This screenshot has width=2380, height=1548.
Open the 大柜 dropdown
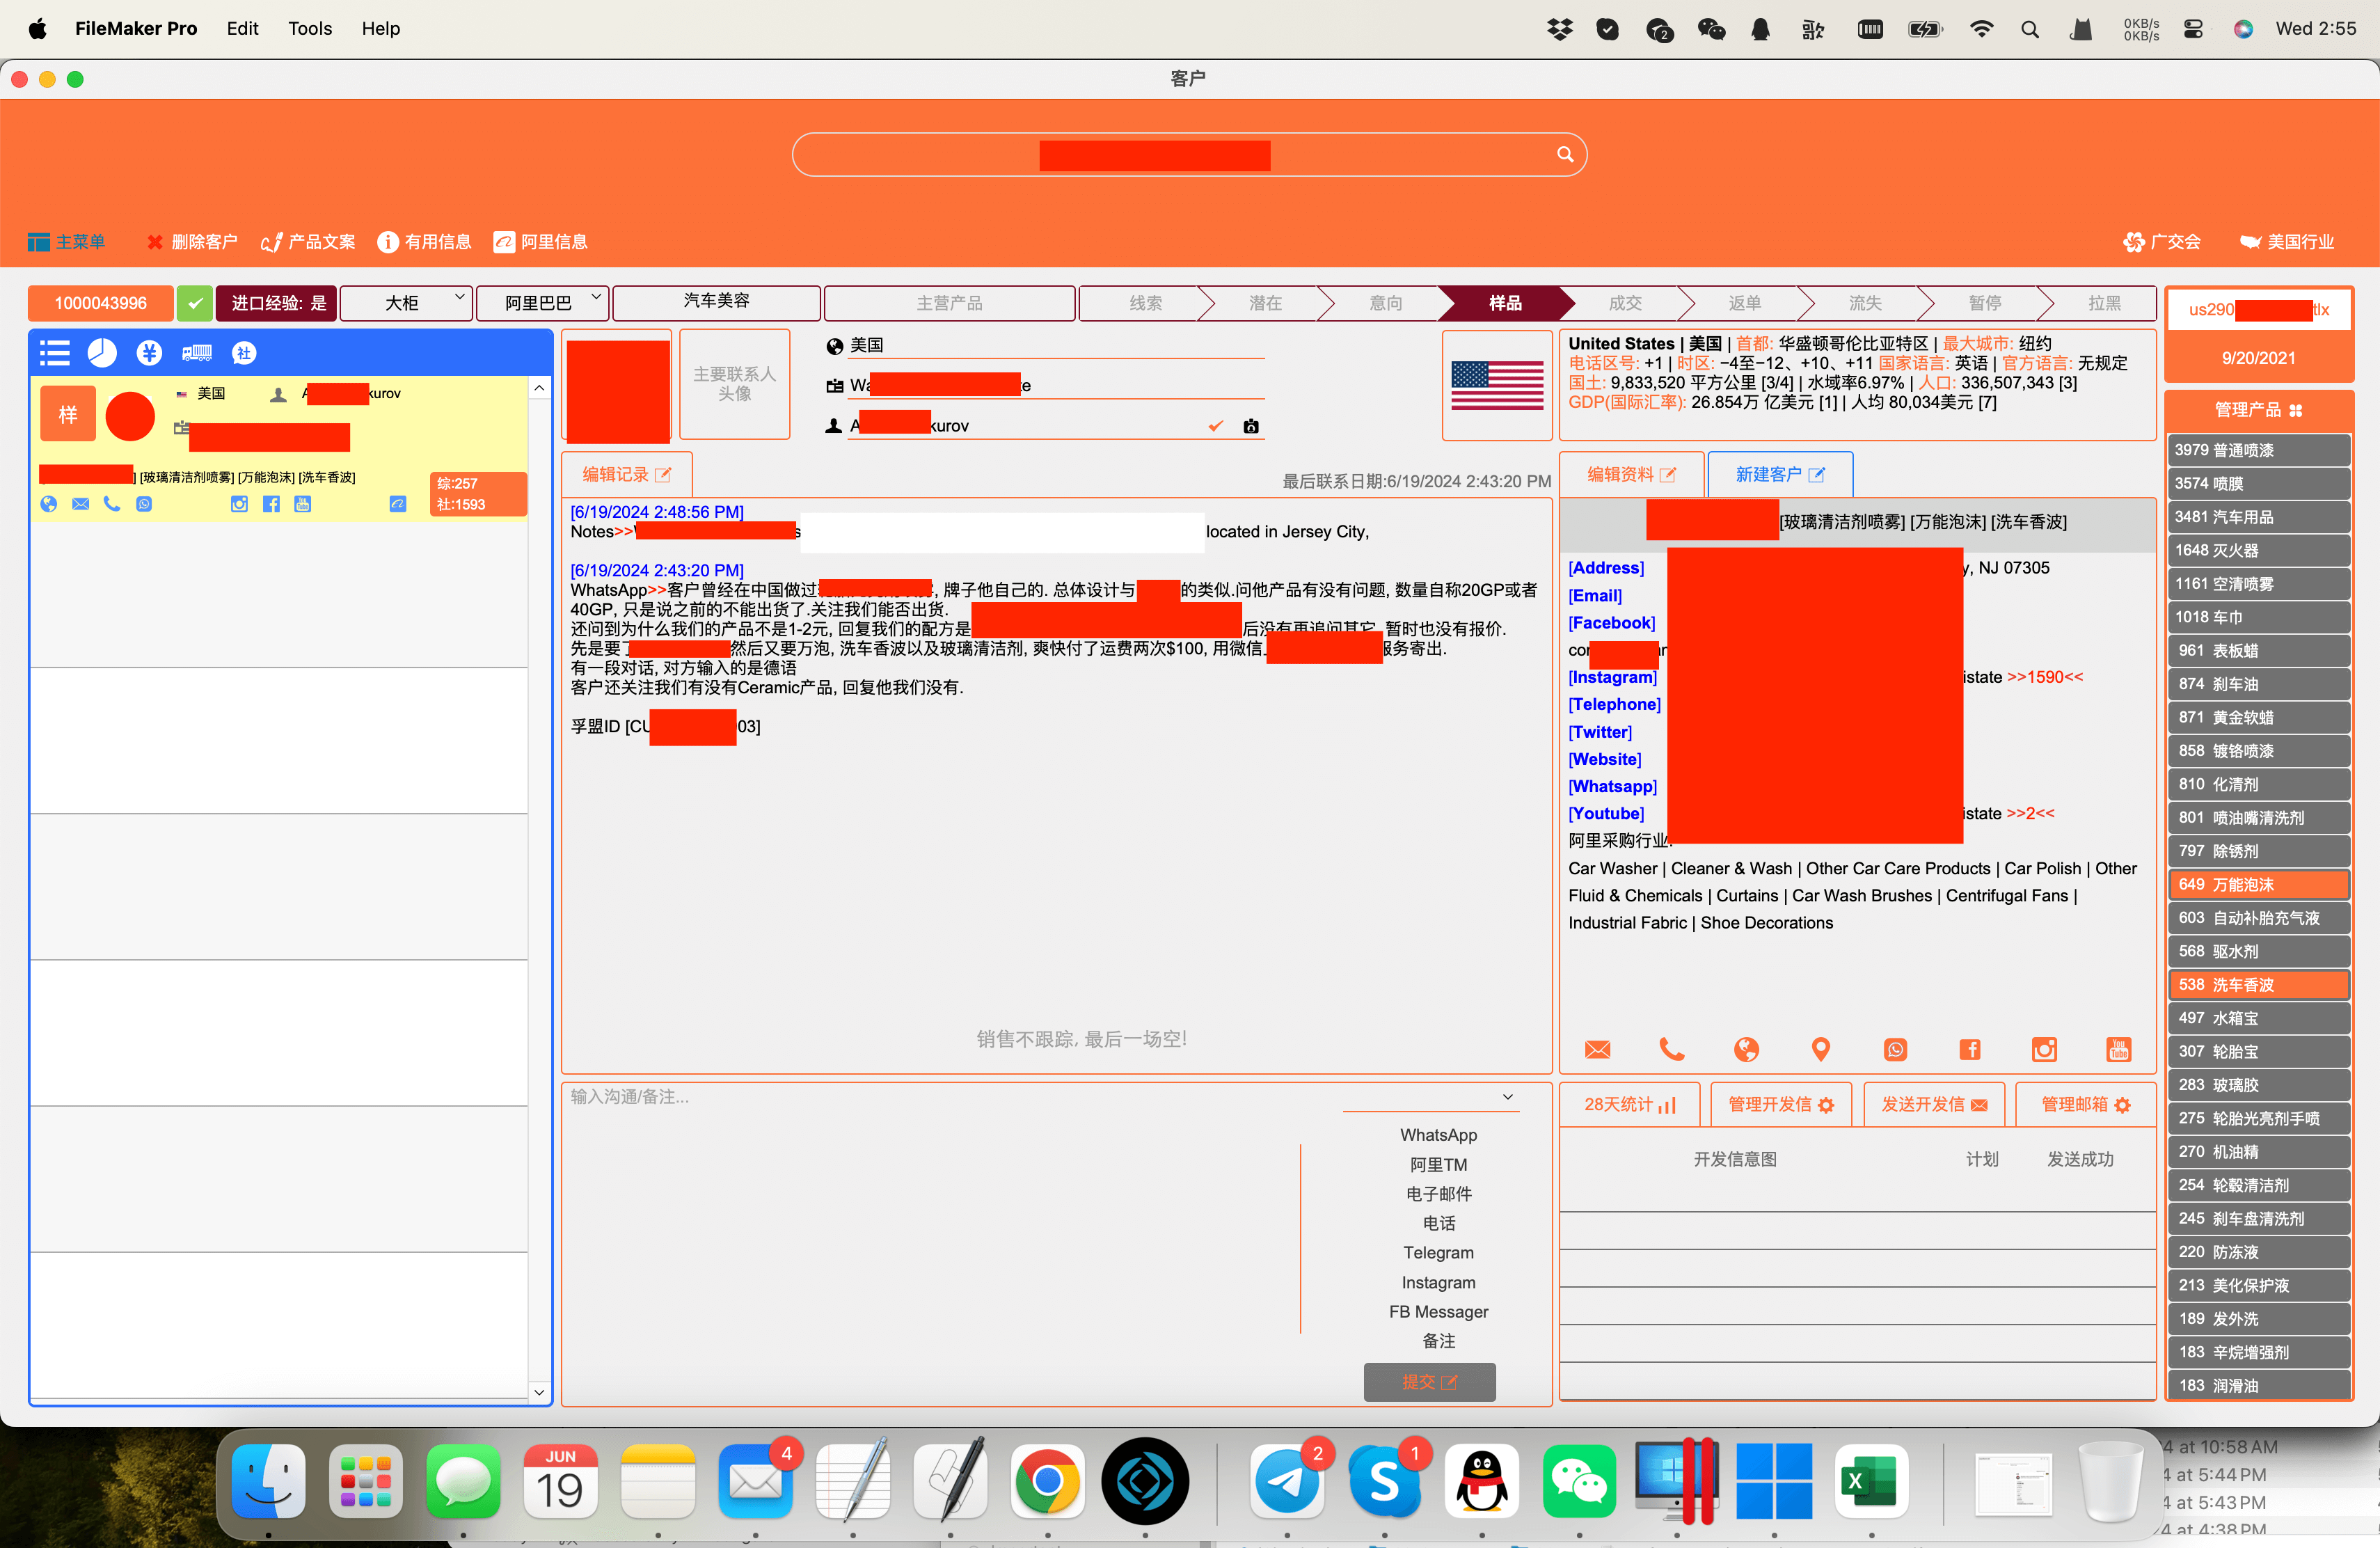coord(406,303)
